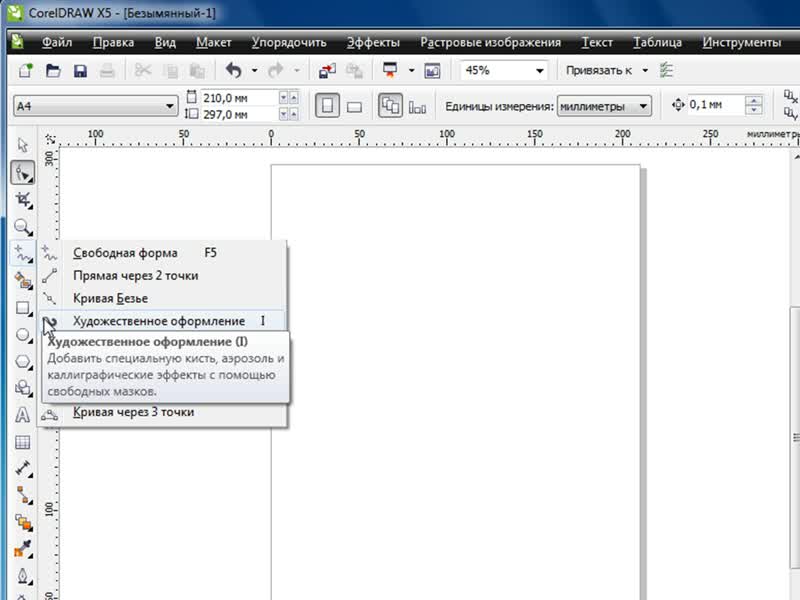Screen dimensions: 800x600
Task: Click the Import icon
Action: pos(327,70)
